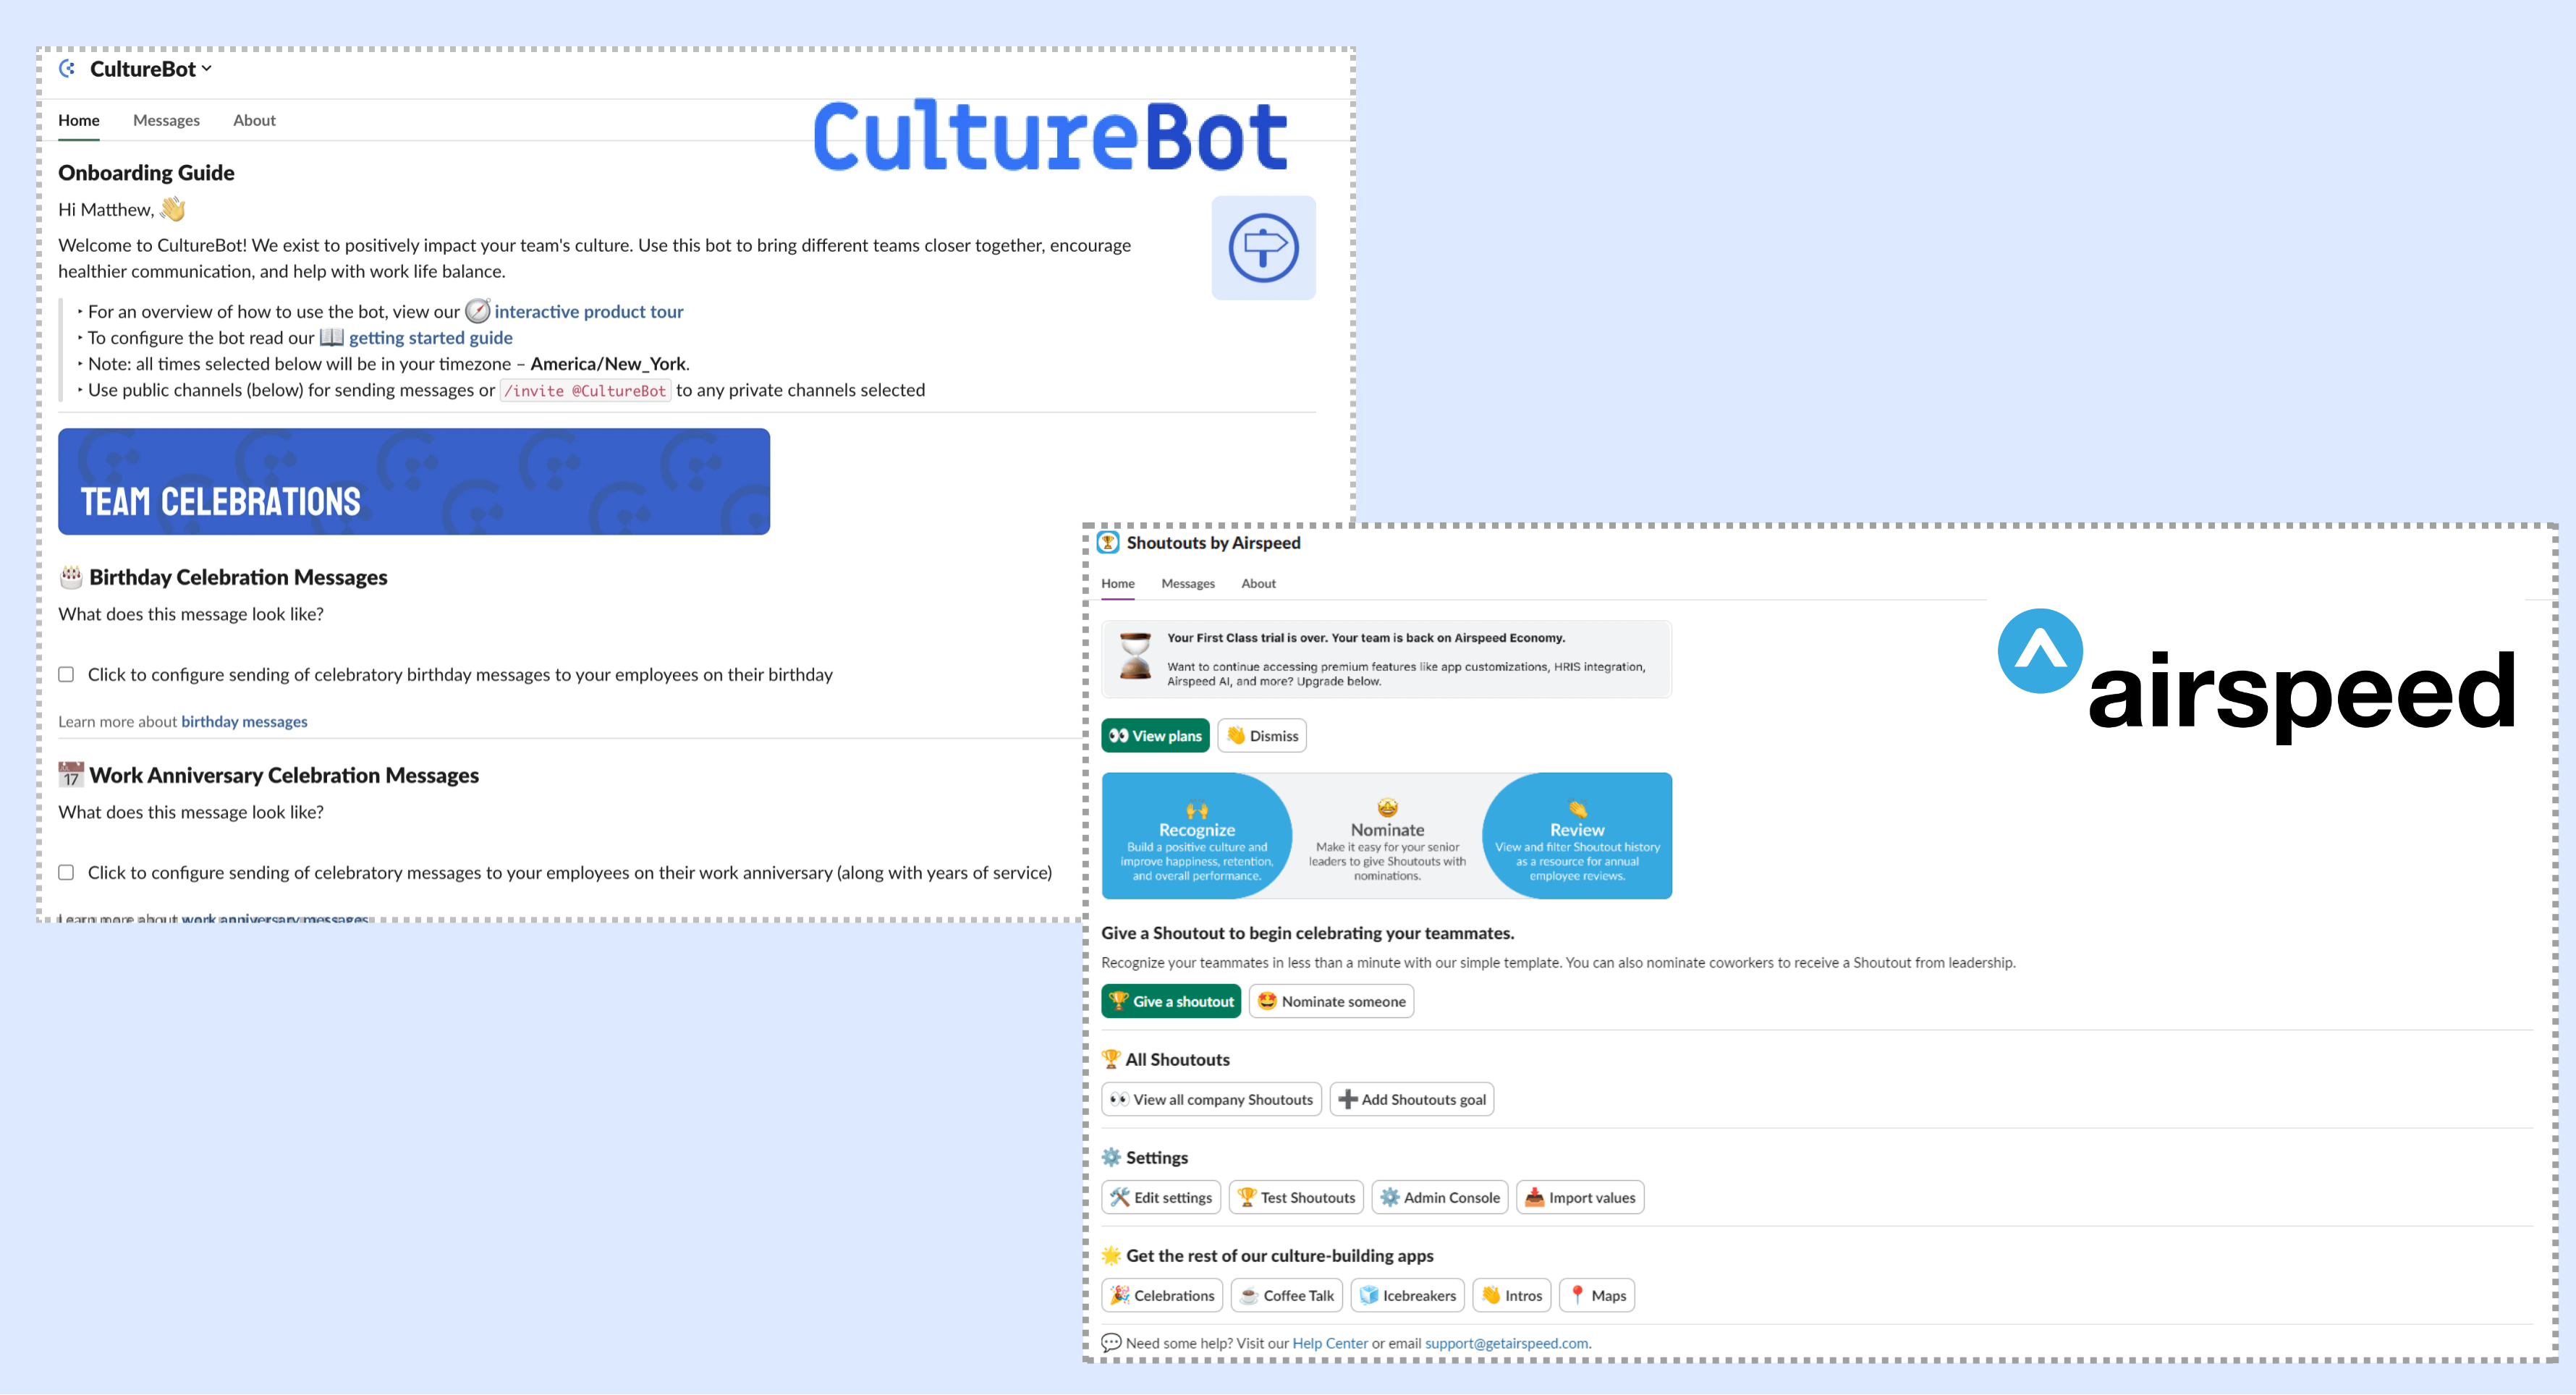Switch to CultureBot Home tab
The height and width of the screenshot is (1395, 2576).
click(79, 120)
